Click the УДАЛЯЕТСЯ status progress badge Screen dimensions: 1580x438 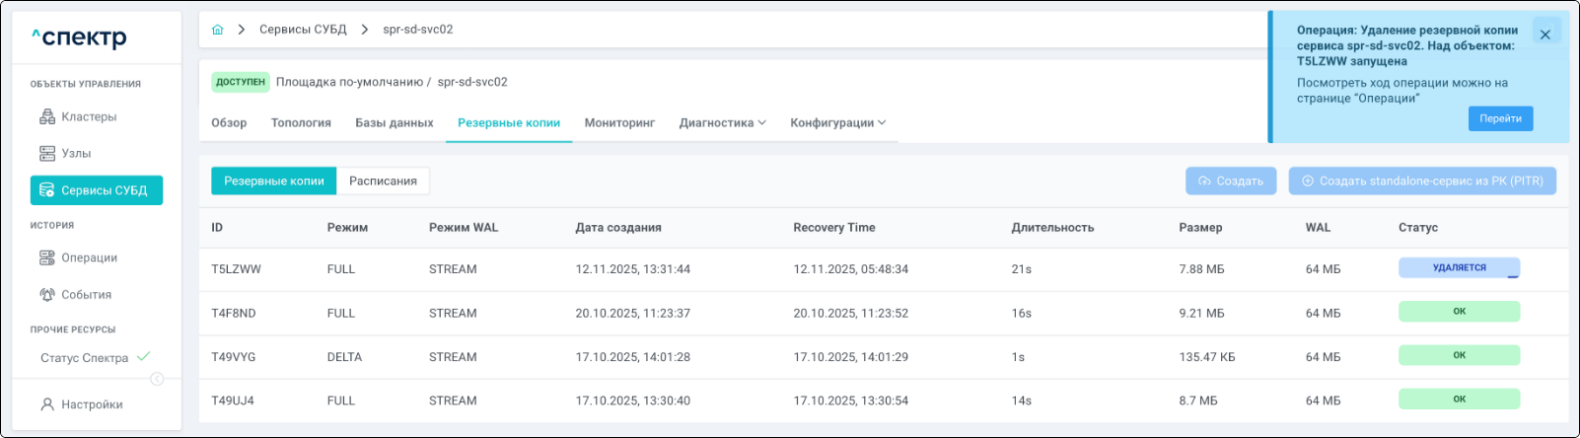tap(1458, 268)
